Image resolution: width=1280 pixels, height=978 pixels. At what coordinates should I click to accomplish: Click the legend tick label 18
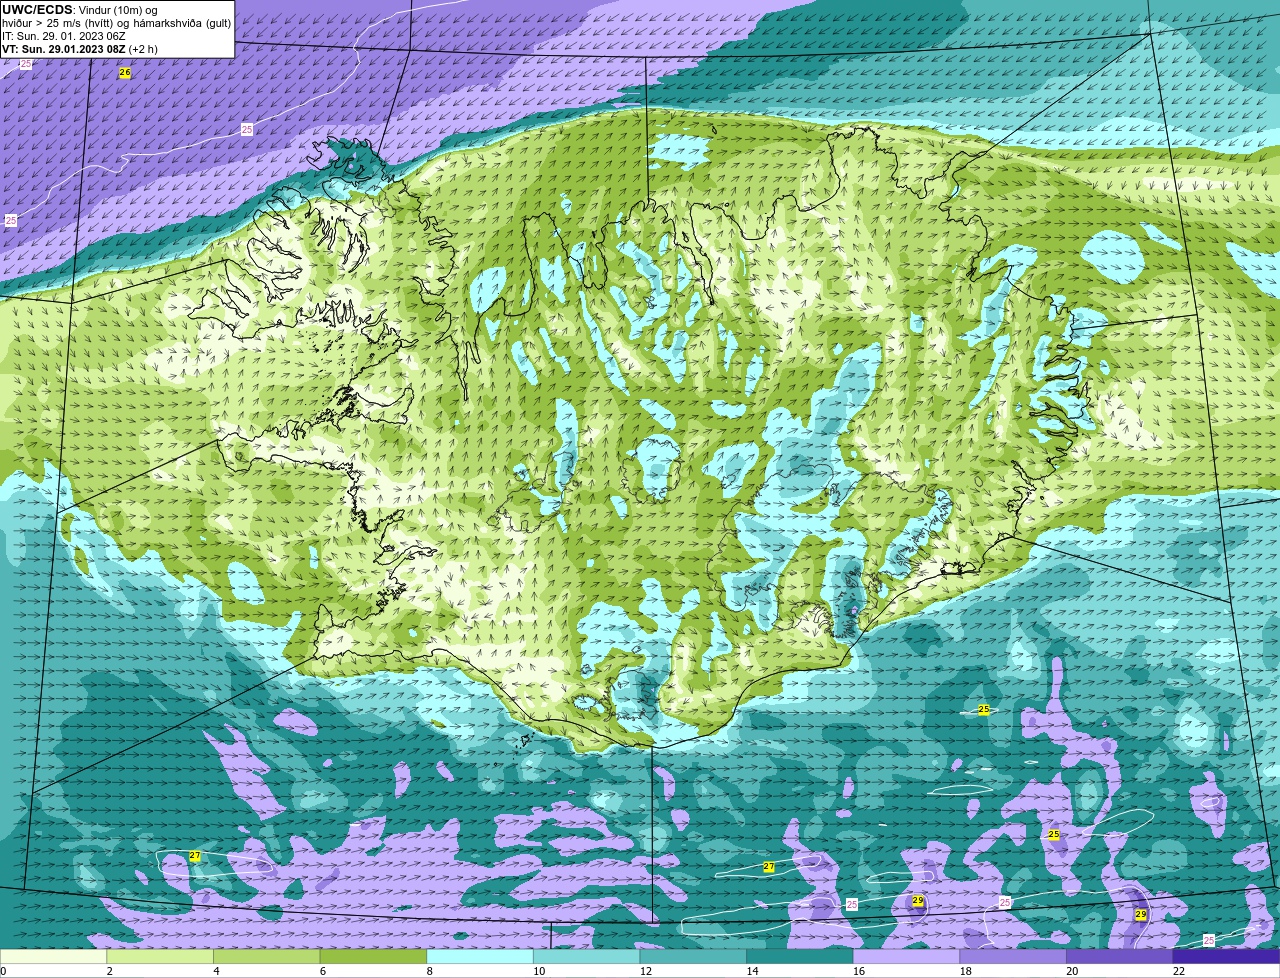pos(966,971)
